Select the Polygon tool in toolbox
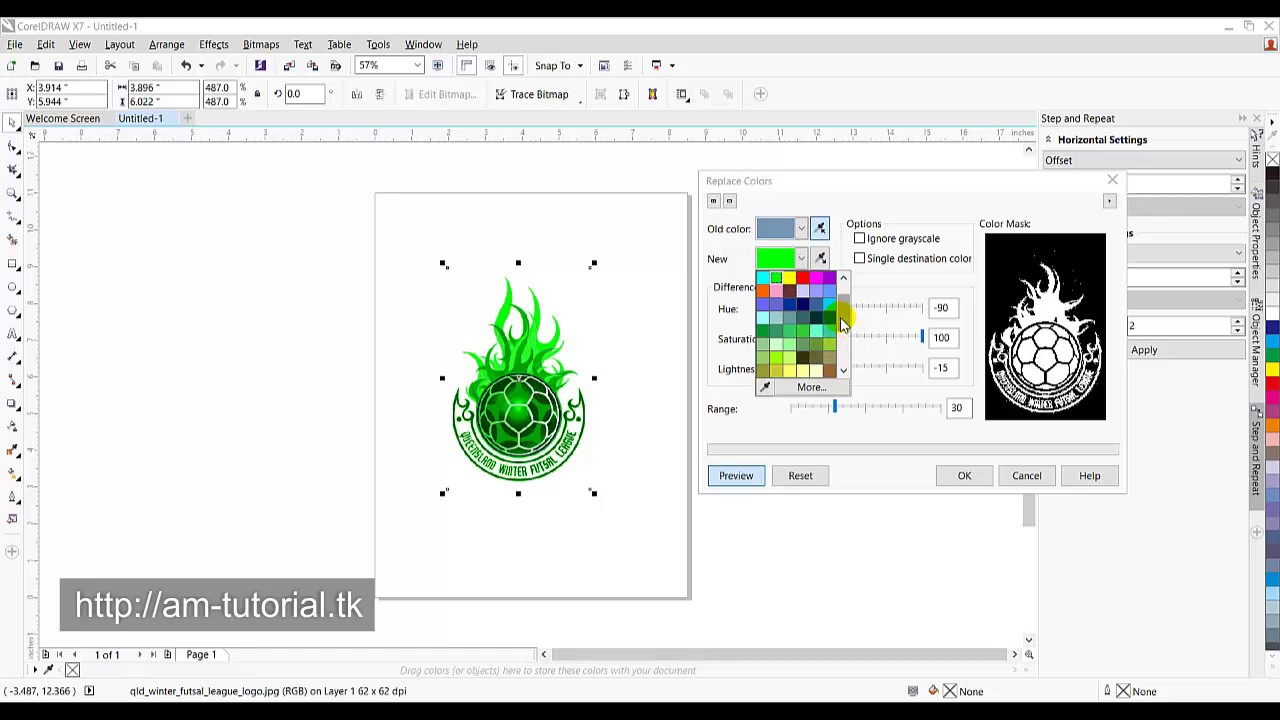 (x=13, y=310)
